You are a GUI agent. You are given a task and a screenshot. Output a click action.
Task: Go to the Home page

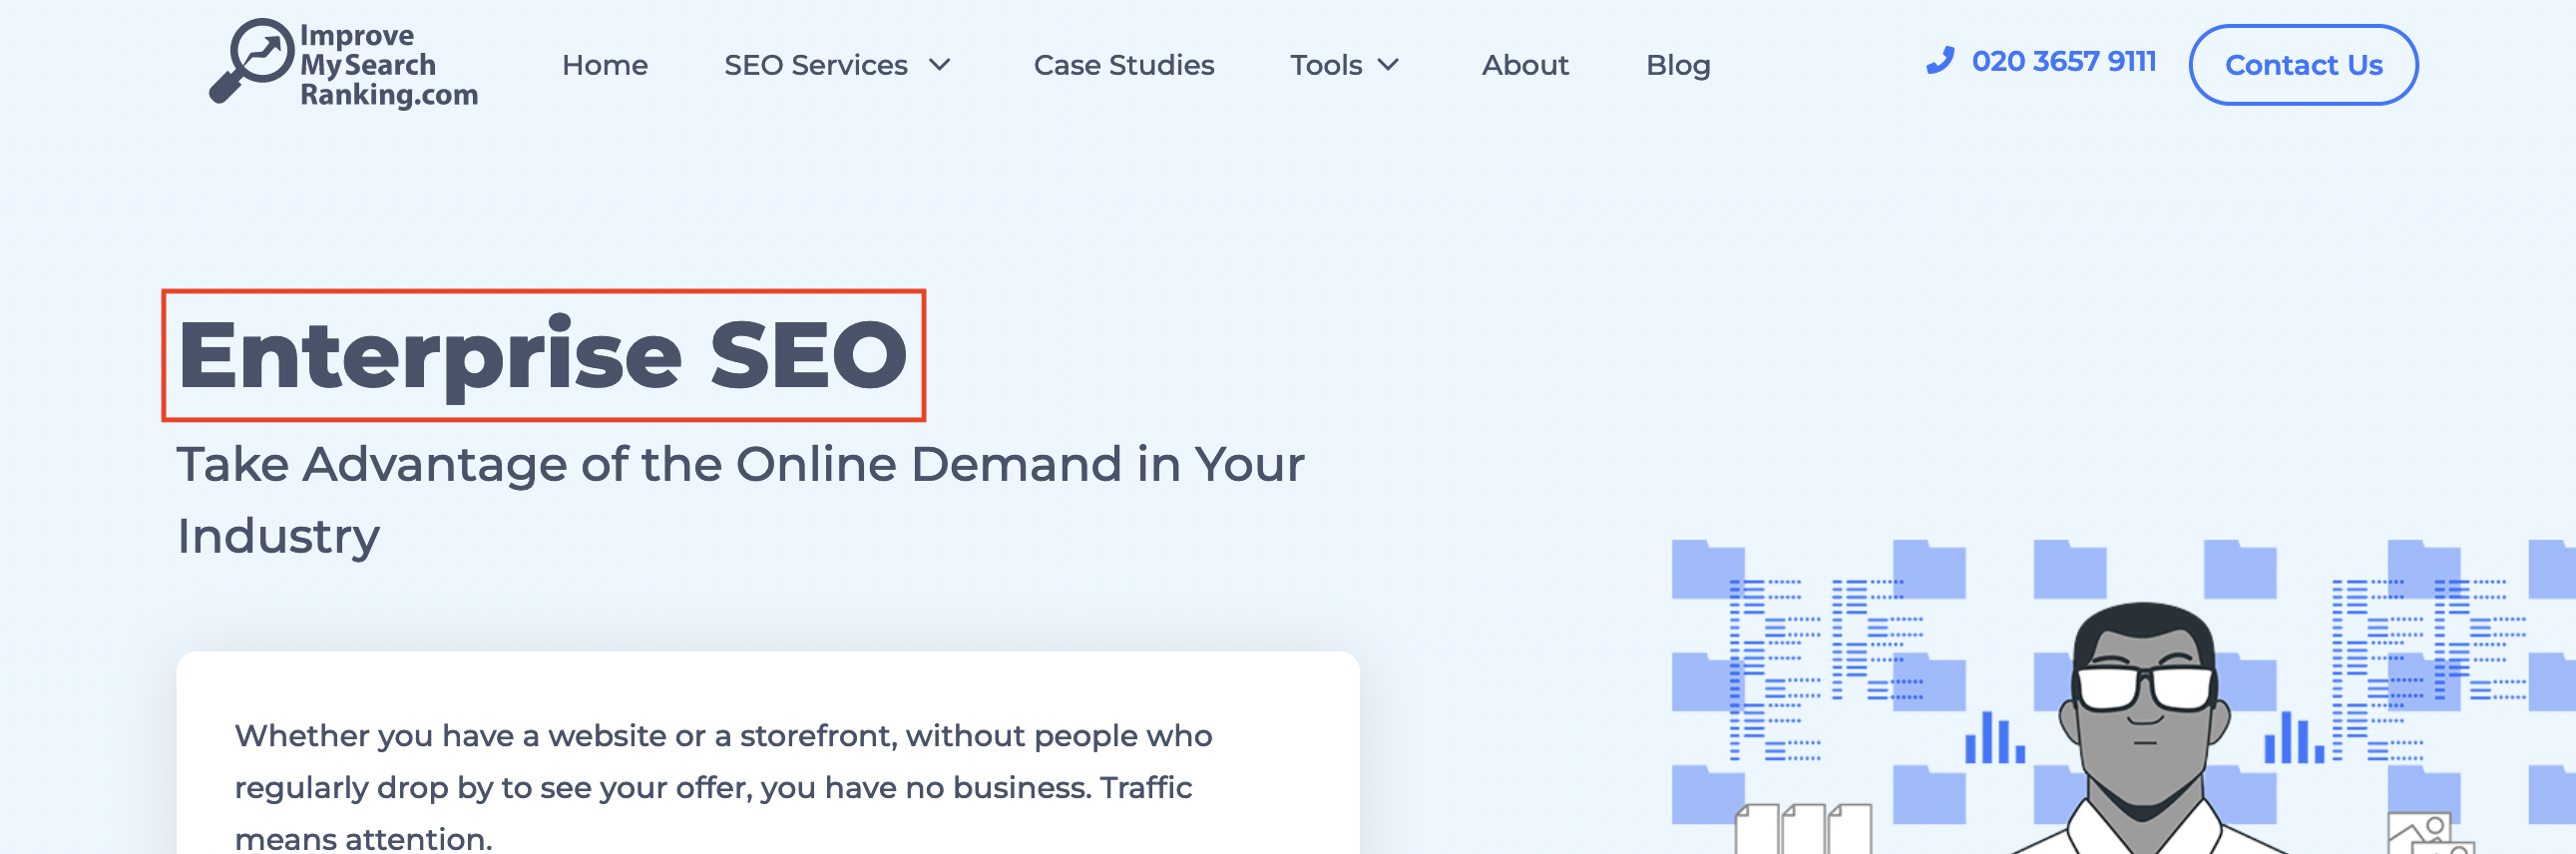pos(604,65)
